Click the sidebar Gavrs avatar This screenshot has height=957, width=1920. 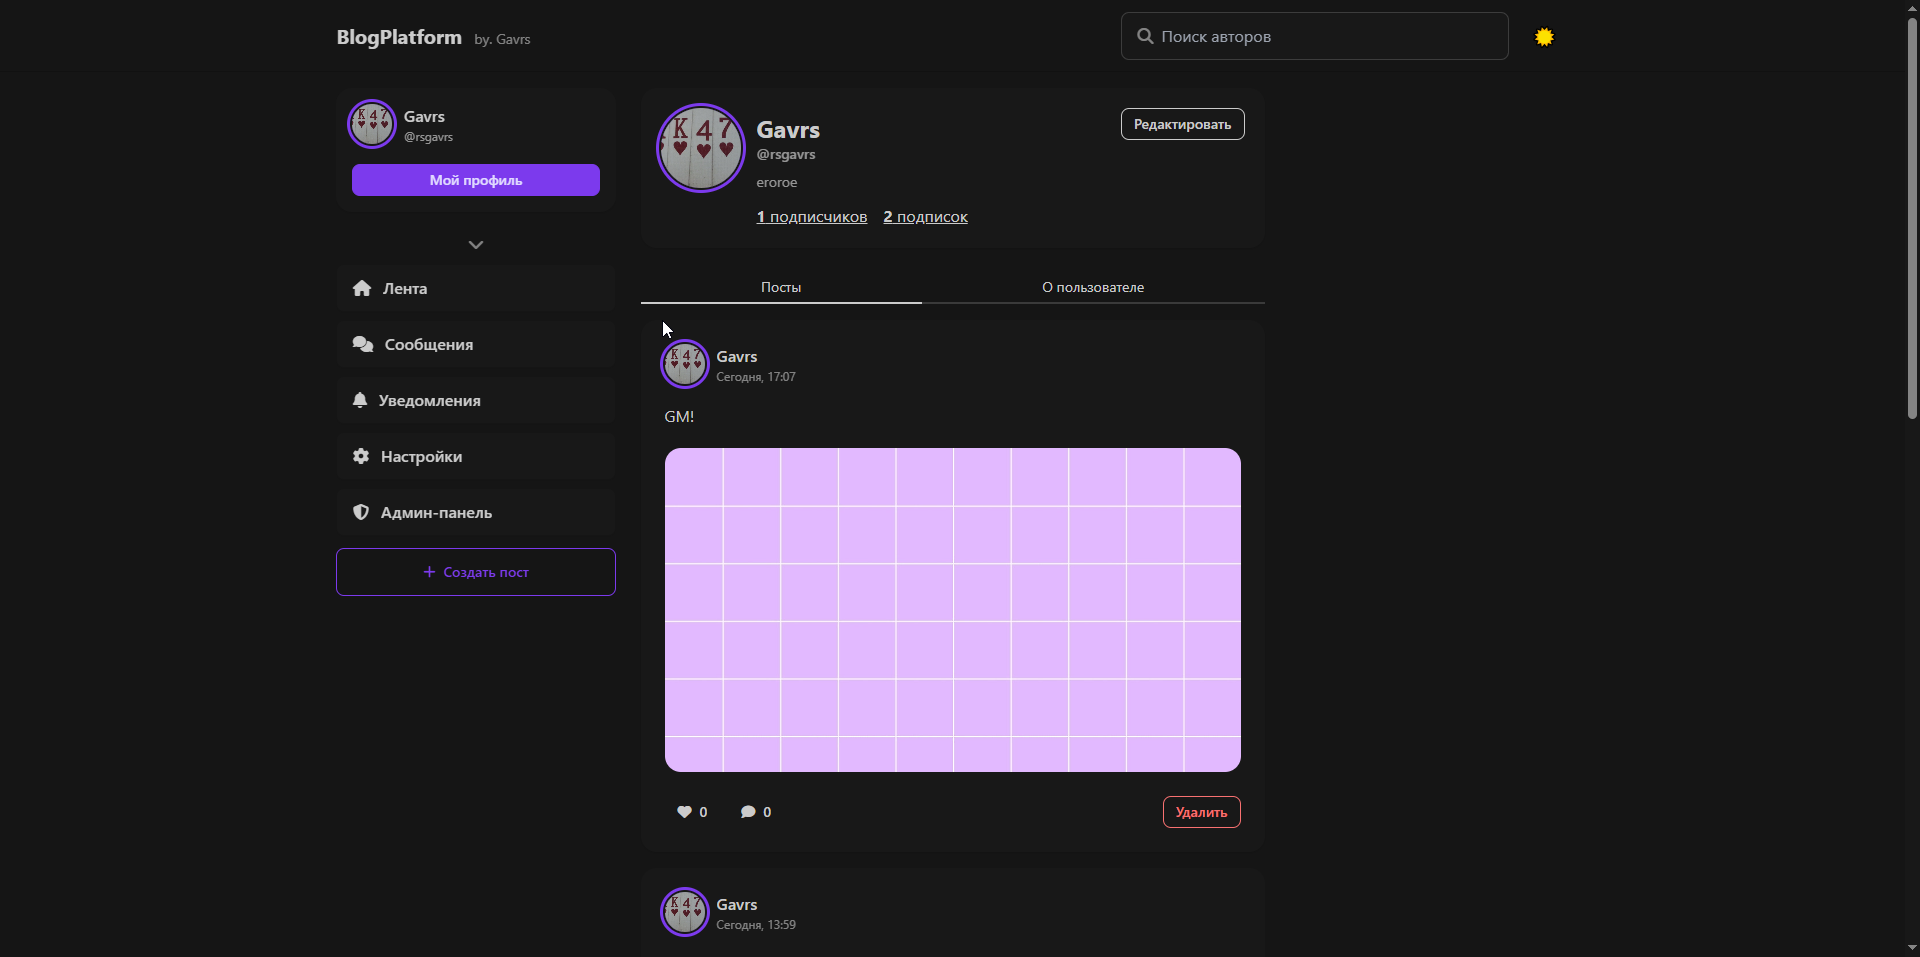tap(372, 124)
